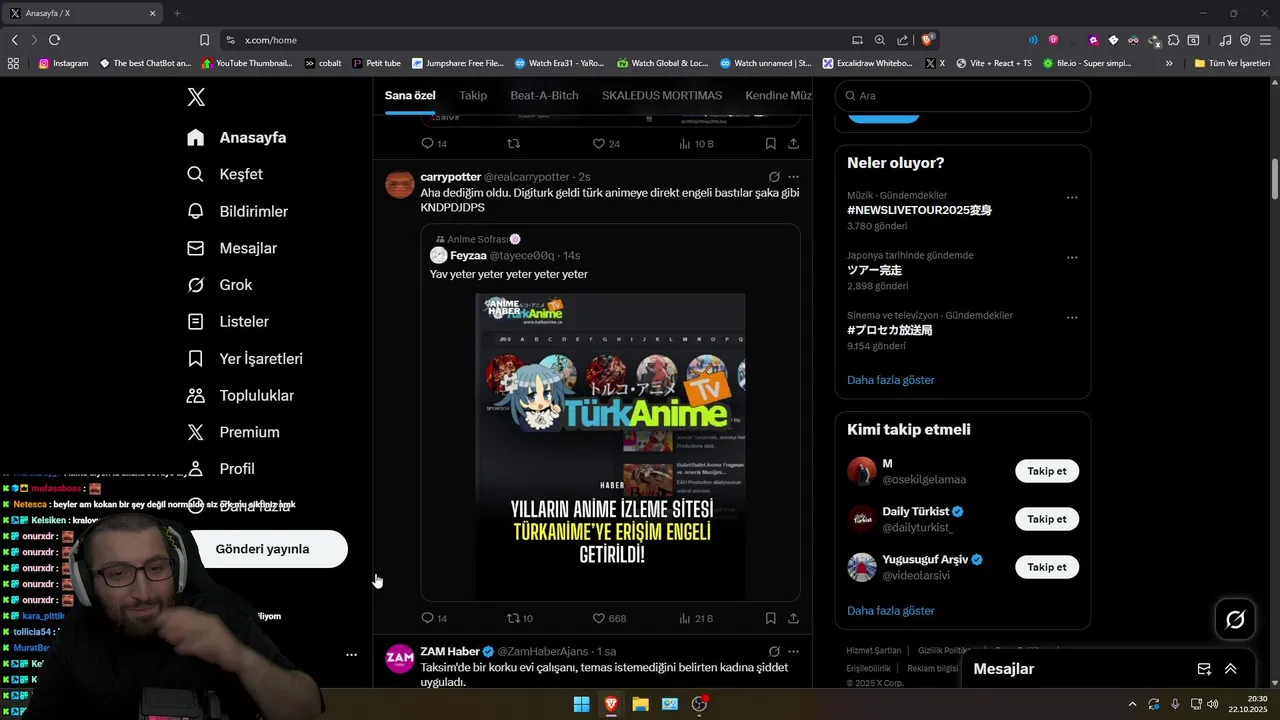Click the Profil person icon
Image resolution: width=1280 pixels, height=720 pixels.
coord(196,469)
